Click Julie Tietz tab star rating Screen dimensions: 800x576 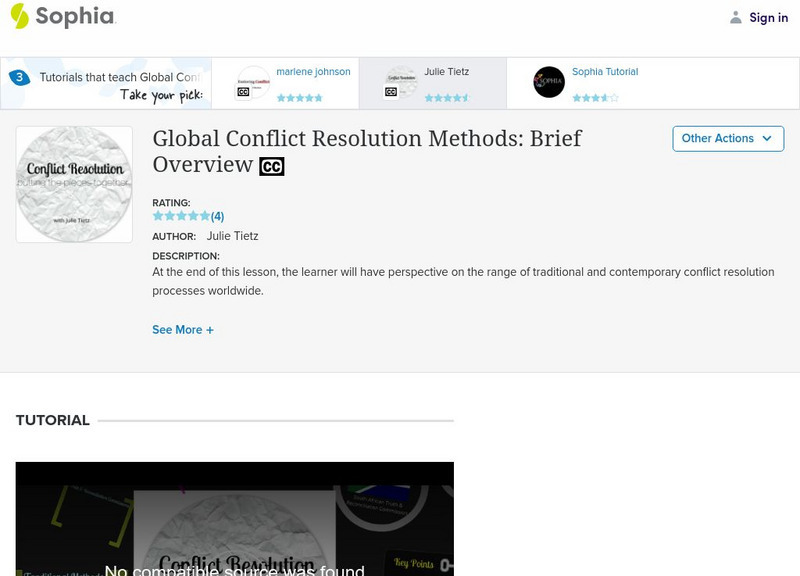point(447,97)
